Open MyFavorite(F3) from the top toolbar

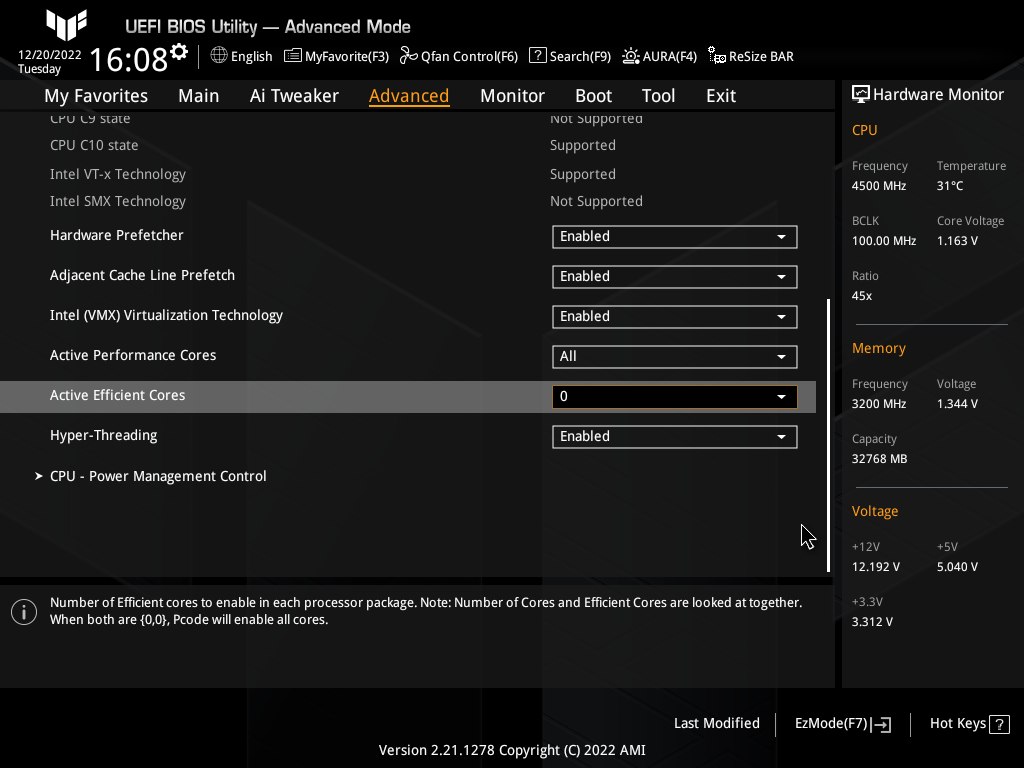(x=293, y=56)
